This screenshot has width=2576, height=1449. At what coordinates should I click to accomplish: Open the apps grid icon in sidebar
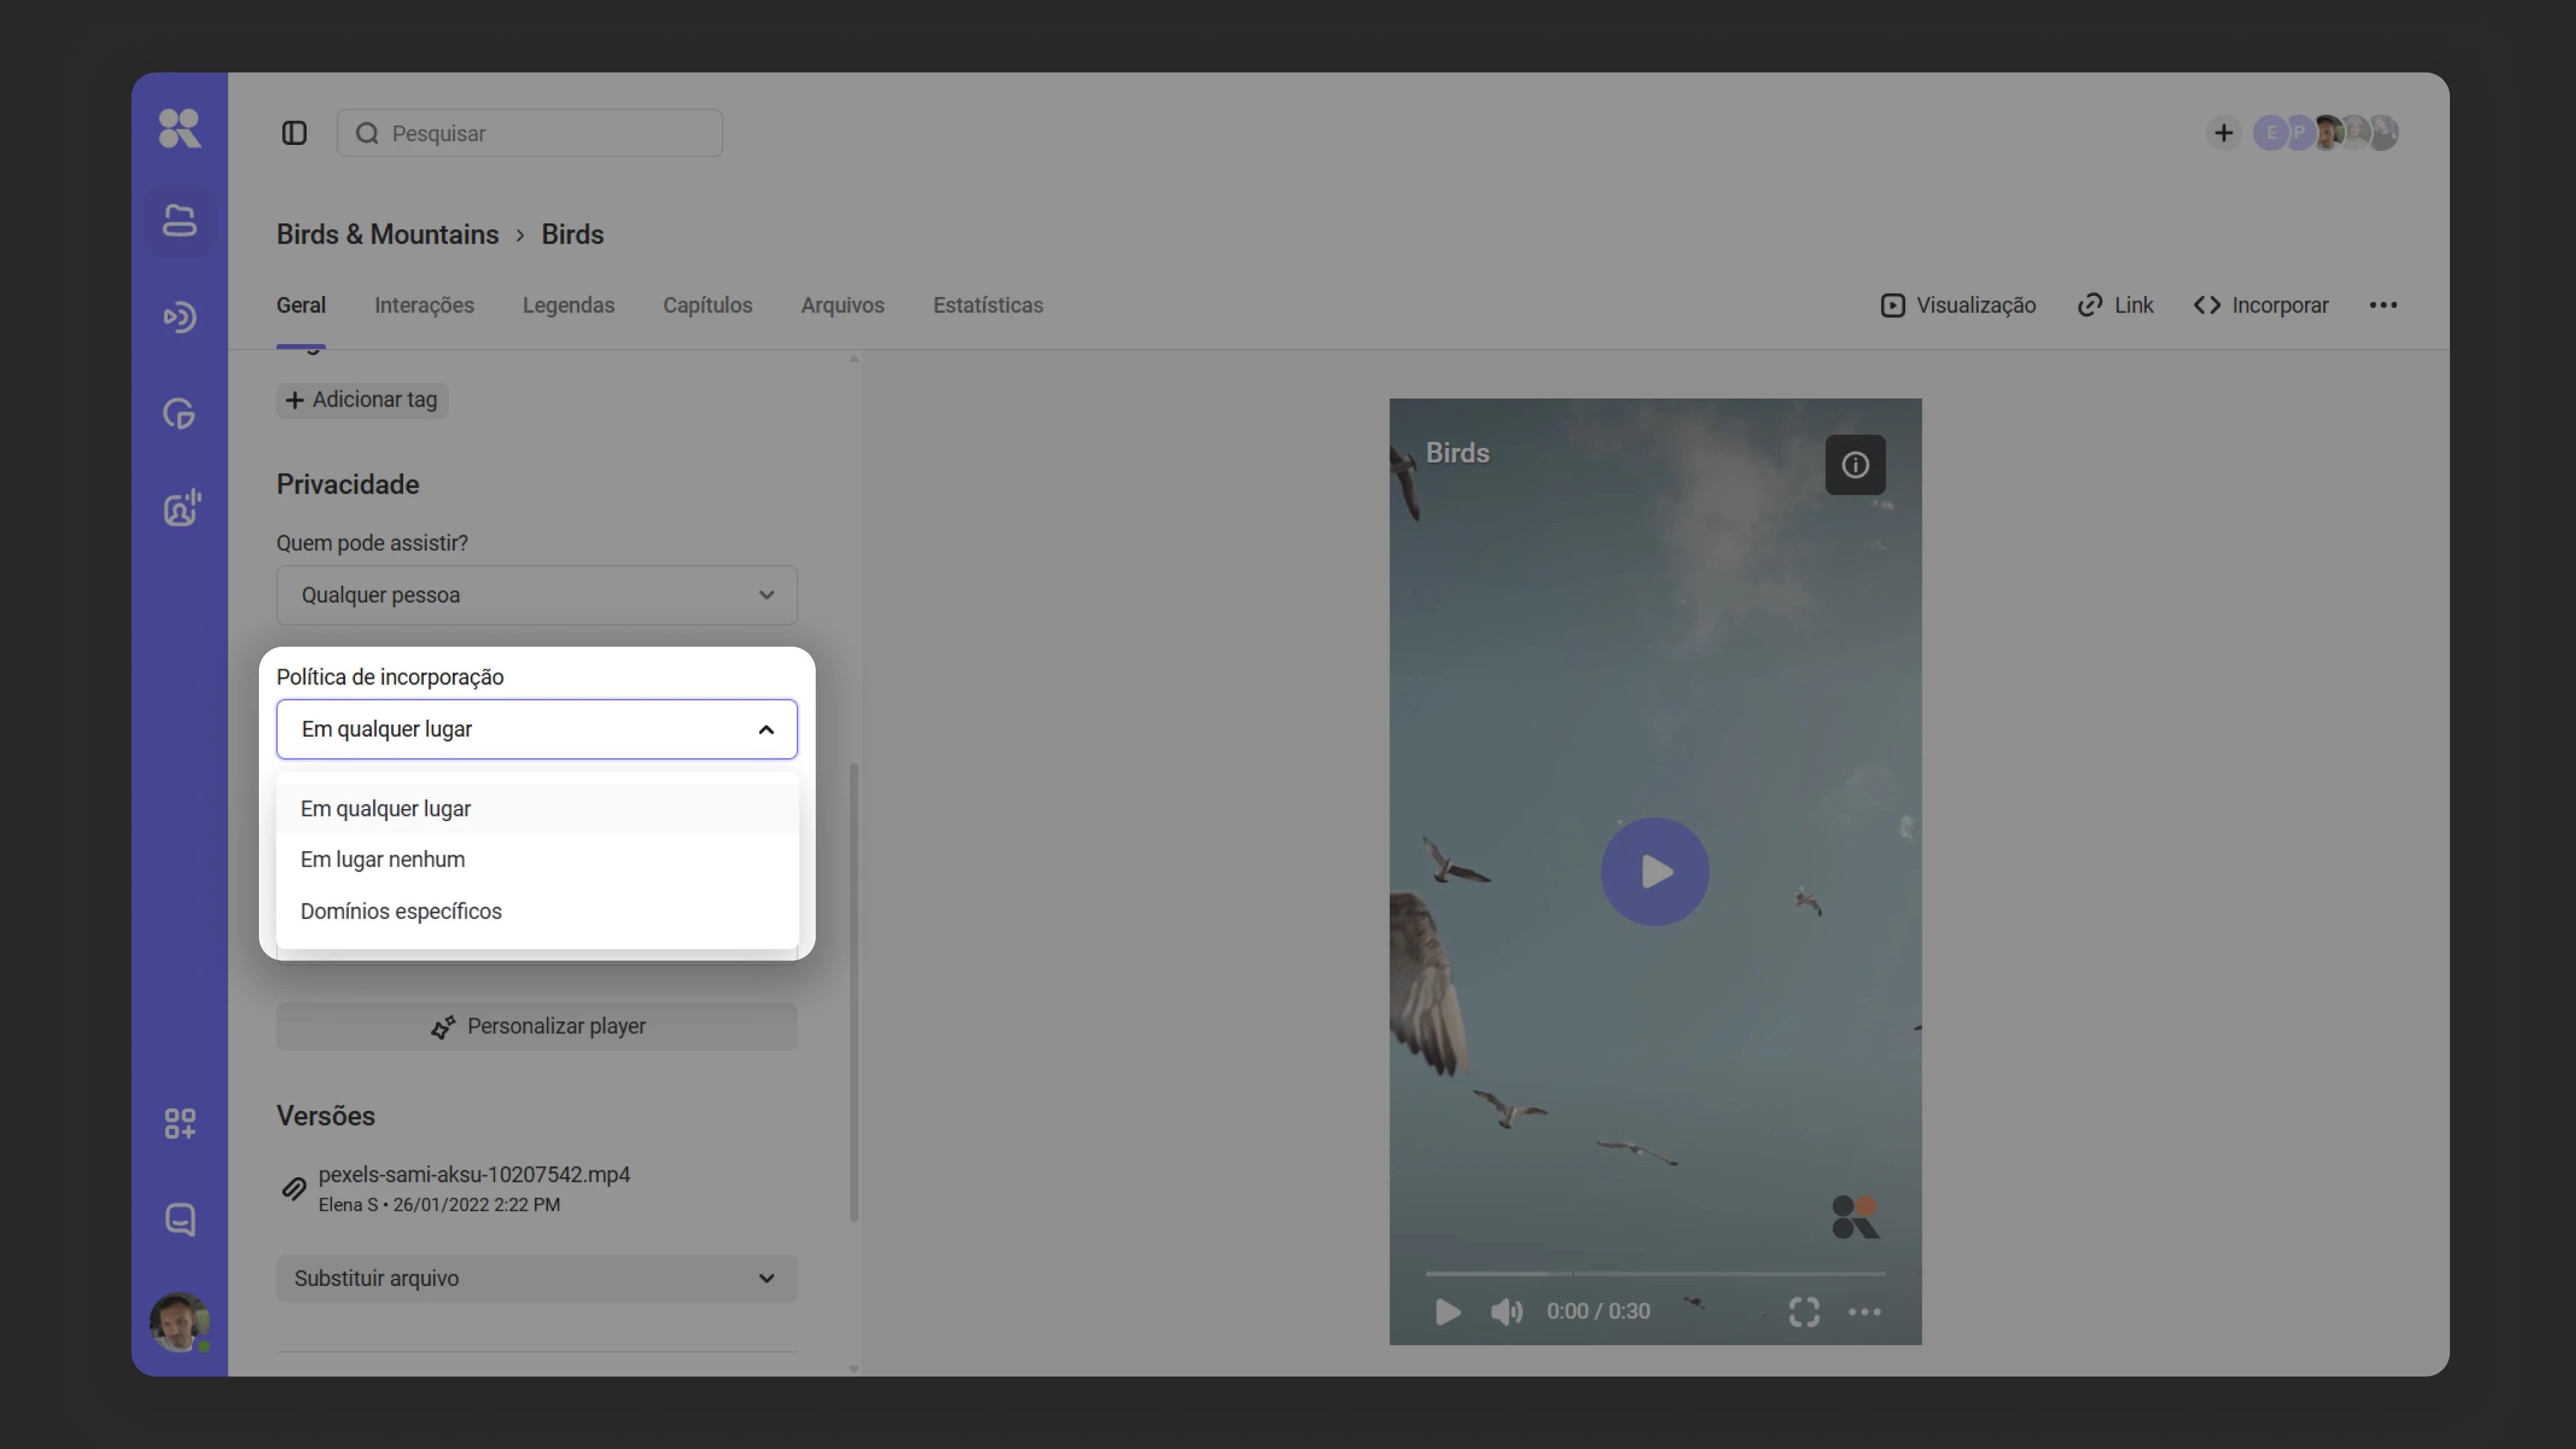coord(180,1123)
